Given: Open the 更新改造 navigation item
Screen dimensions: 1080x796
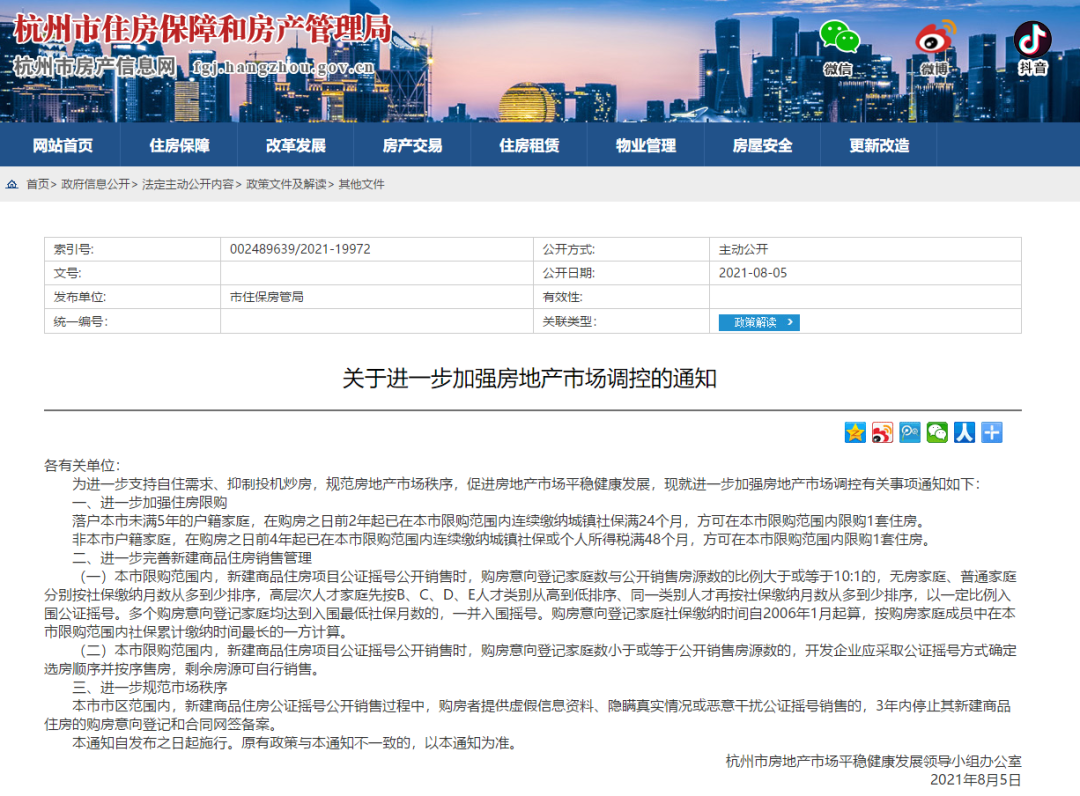Looking at the screenshot, I should pos(879,145).
